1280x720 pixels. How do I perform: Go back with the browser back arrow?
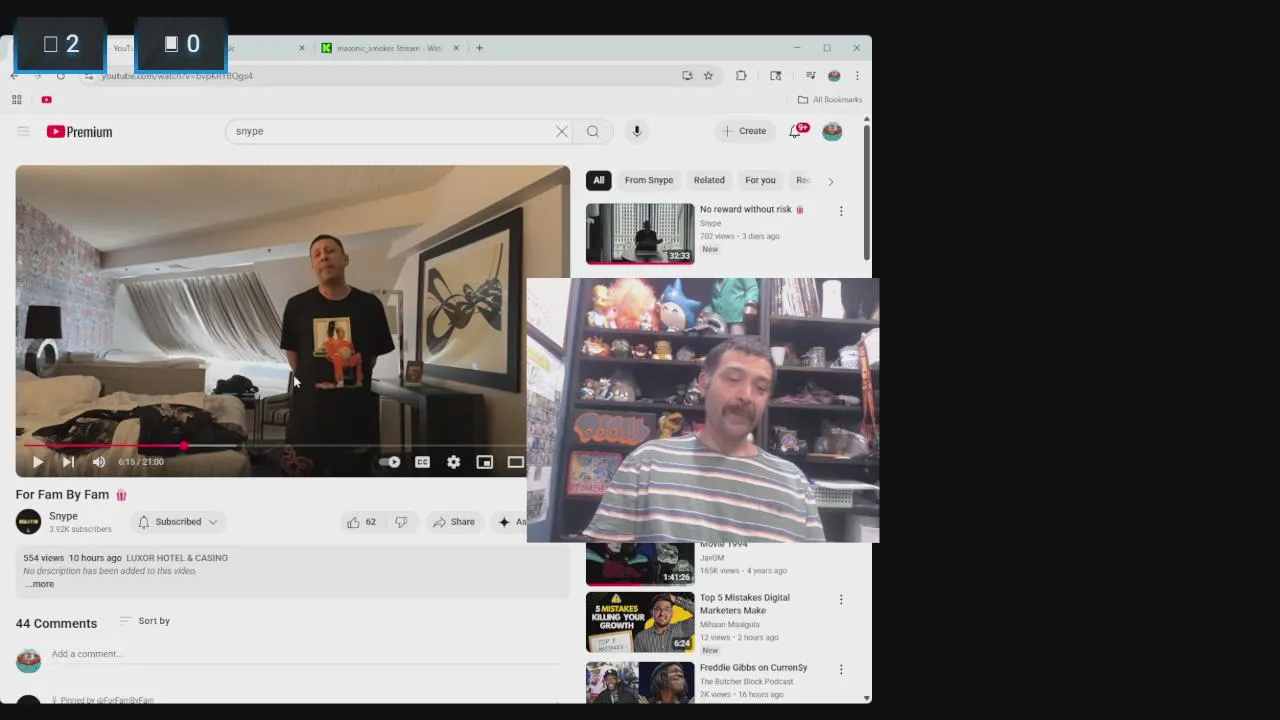pyautogui.click(x=14, y=76)
